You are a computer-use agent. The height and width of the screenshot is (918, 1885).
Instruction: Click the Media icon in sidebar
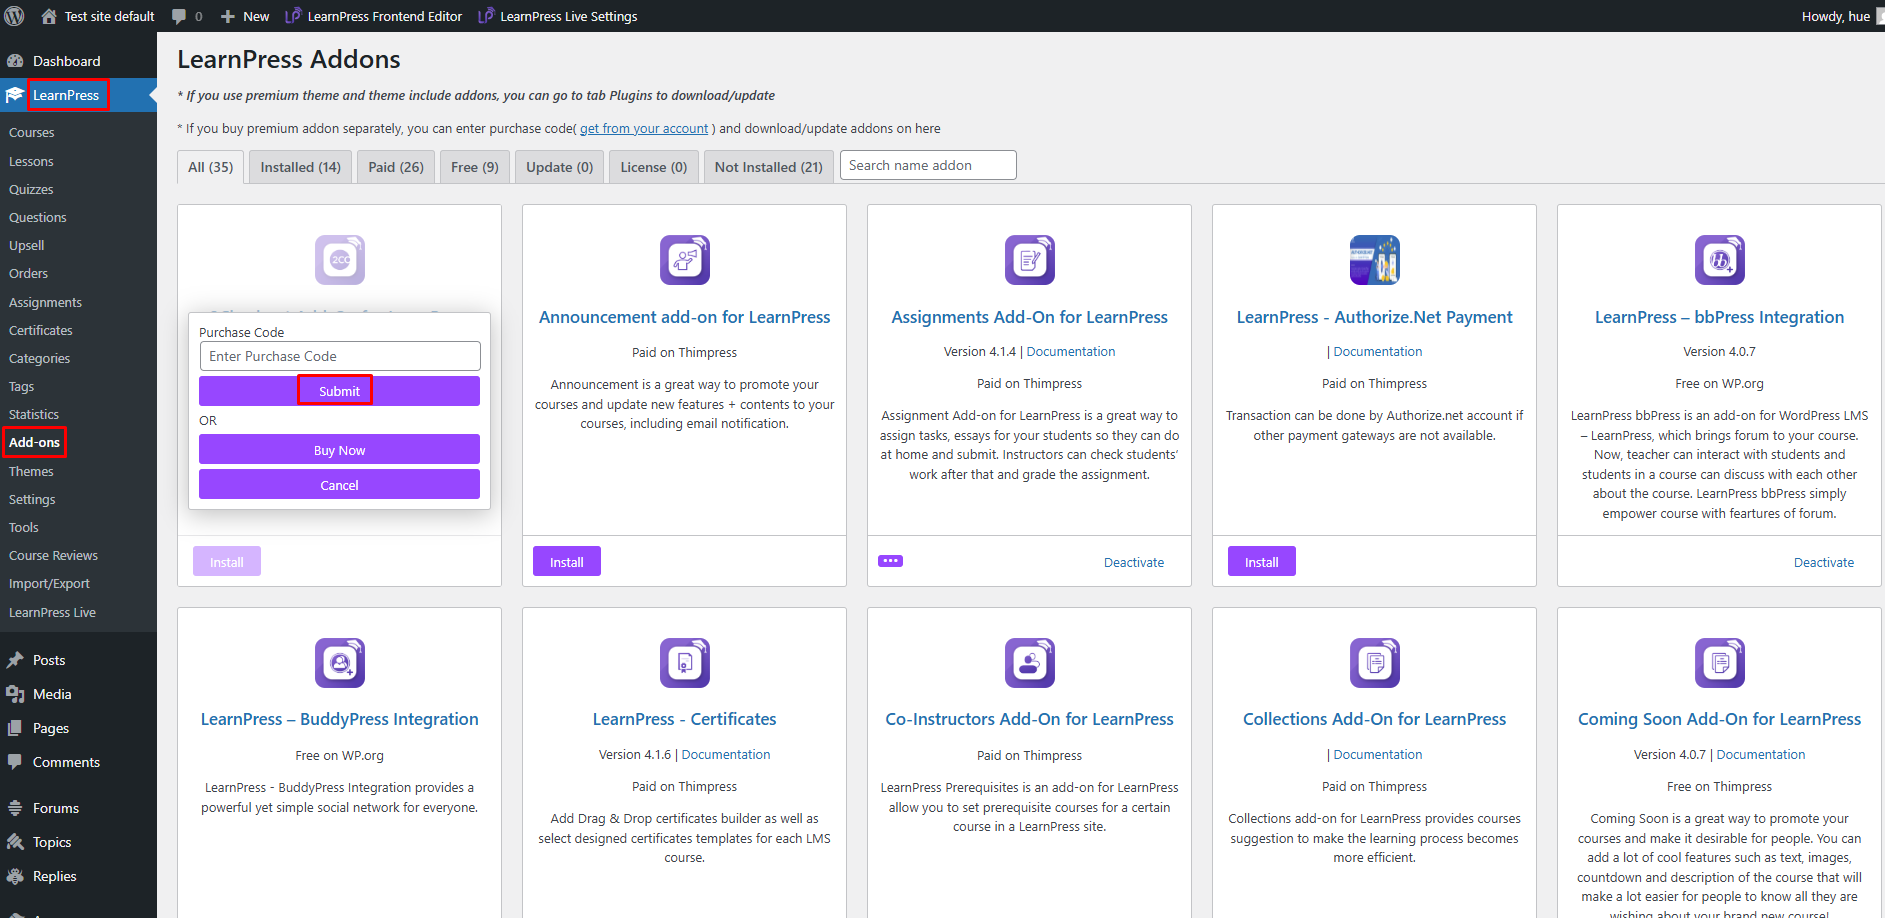pos(15,694)
